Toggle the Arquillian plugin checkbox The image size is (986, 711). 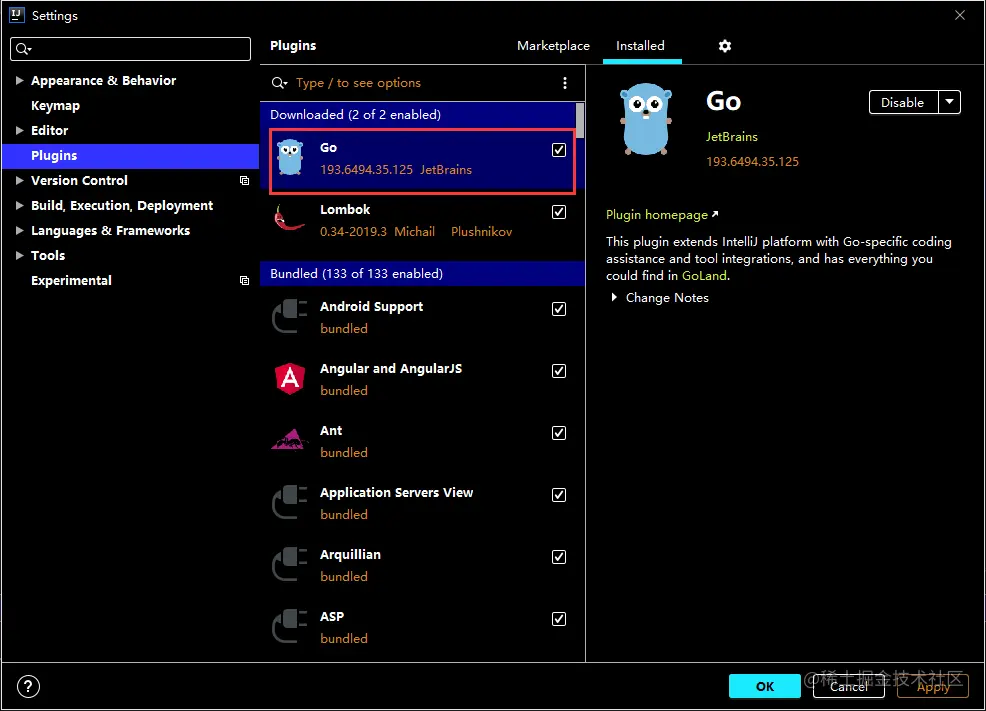tap(558, 557)
